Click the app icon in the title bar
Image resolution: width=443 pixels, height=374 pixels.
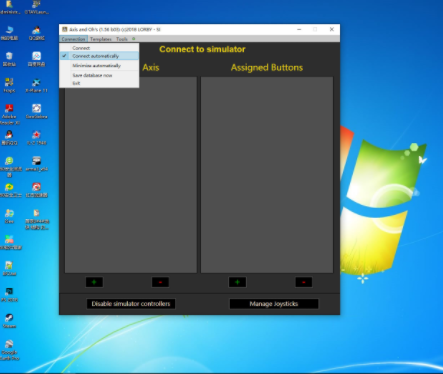pos(65,29)
